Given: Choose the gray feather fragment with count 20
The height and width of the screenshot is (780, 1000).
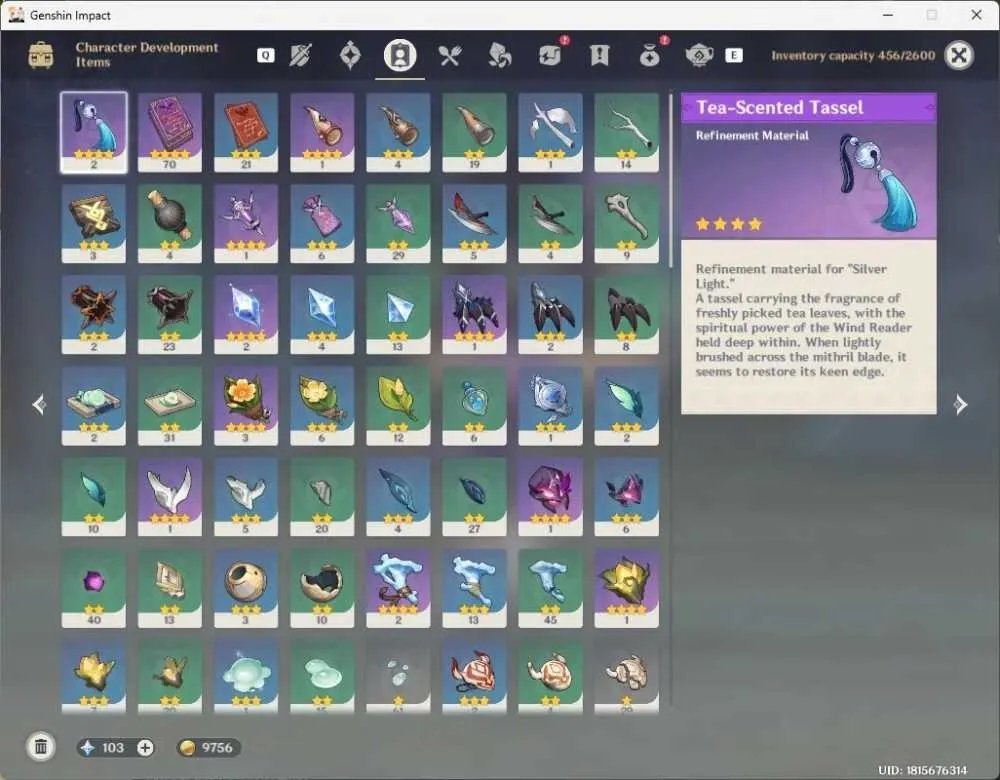Looking at the screenshot, I should tap(322, 497).
